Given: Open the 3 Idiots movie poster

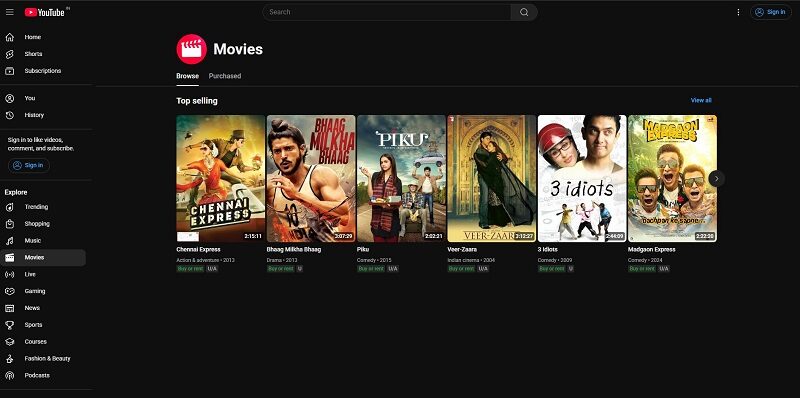Looking at the screenshot, I should tap(582, 178).
